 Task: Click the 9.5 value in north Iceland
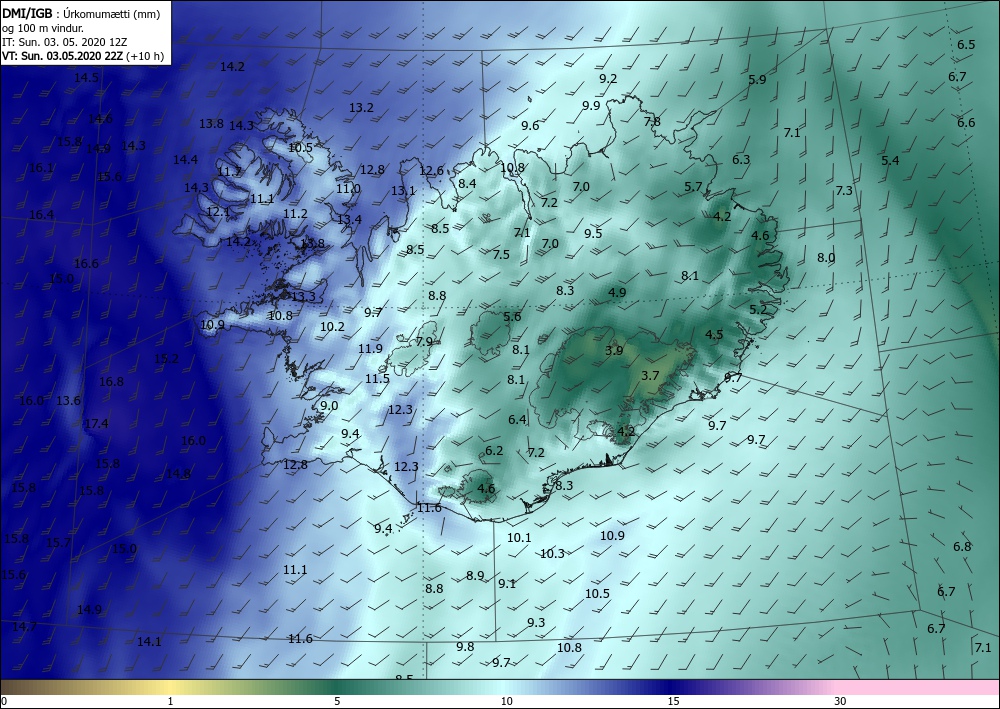coord(593,233)
